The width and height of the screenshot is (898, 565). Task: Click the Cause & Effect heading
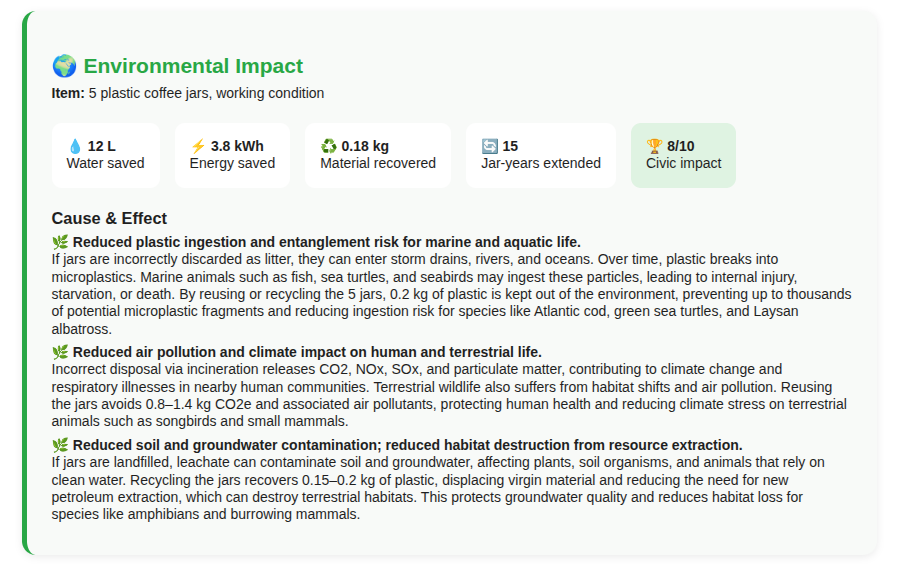109,218
